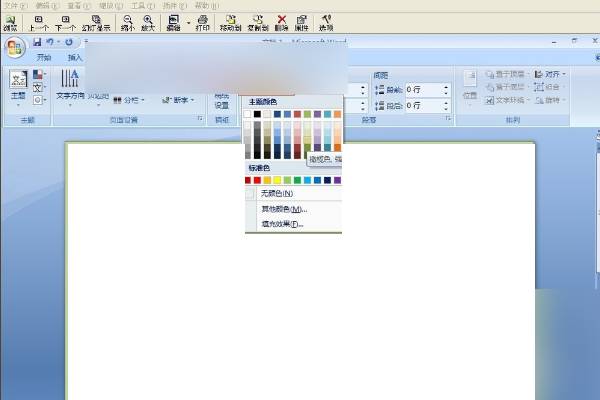The width and height of the screenshot is (600, 400).
Task: Click the round Office button in Word
Action: [x=15, y=47]
